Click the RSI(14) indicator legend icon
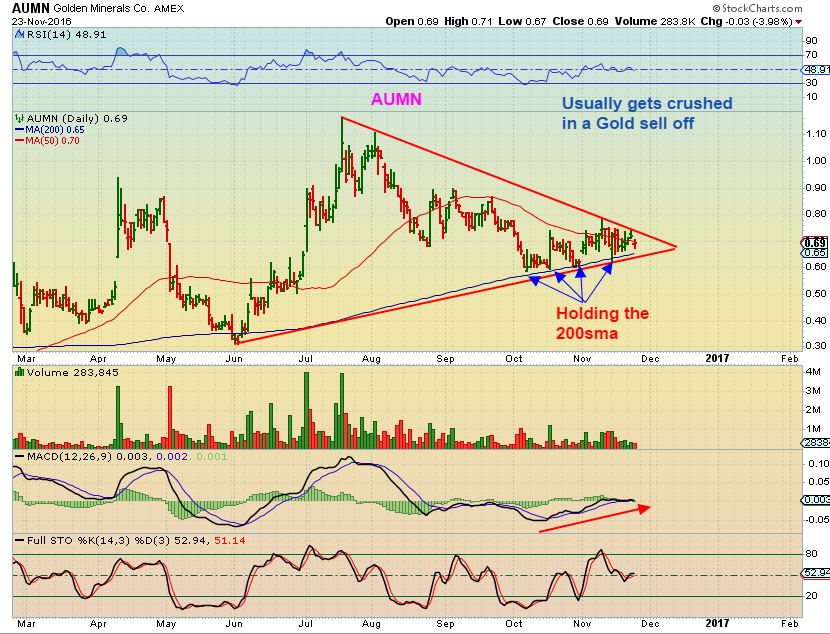The height and width of the screenshot is (634, 830). click(19, 34)
